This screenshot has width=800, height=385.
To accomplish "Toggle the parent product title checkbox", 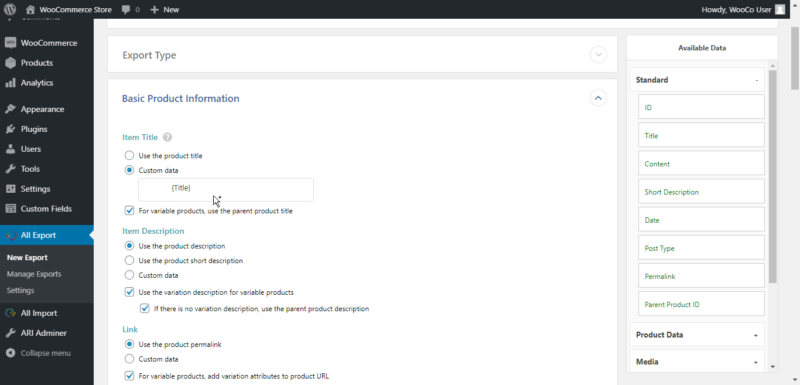I will tap(130, 211).
